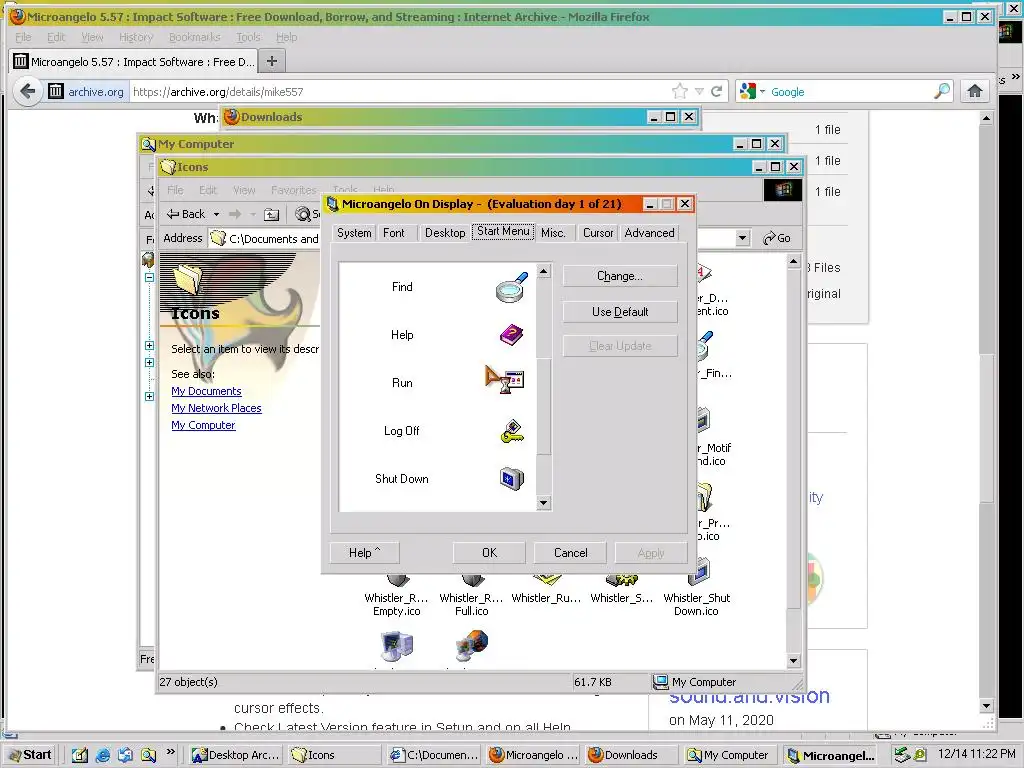Open the System tab
1024x768 pixels.
coord(354,233)
